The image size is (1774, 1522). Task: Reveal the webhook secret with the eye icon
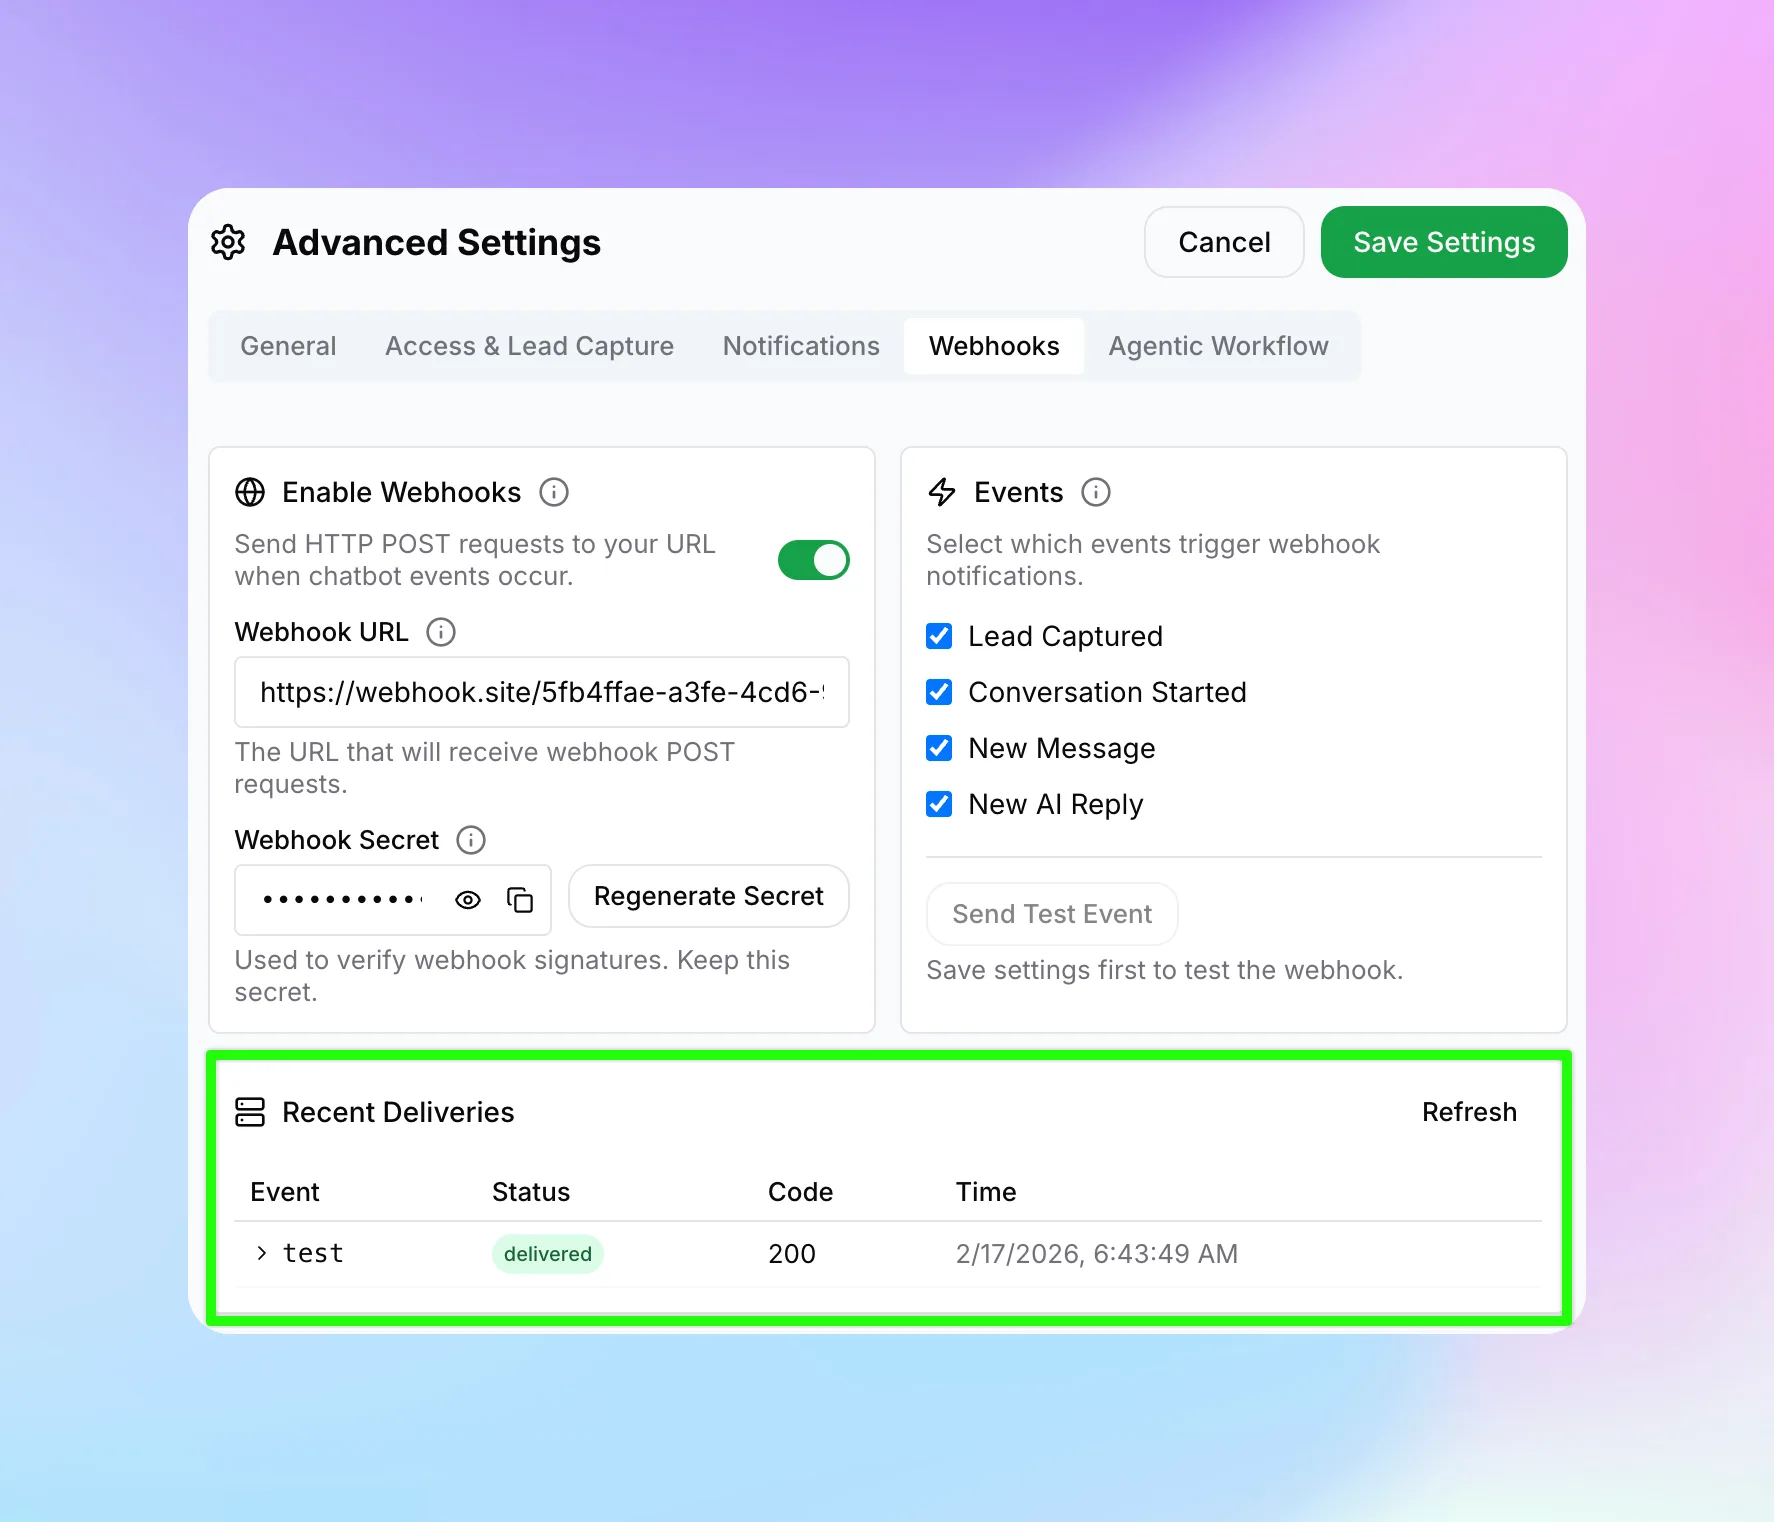click(x=467, y=900)
